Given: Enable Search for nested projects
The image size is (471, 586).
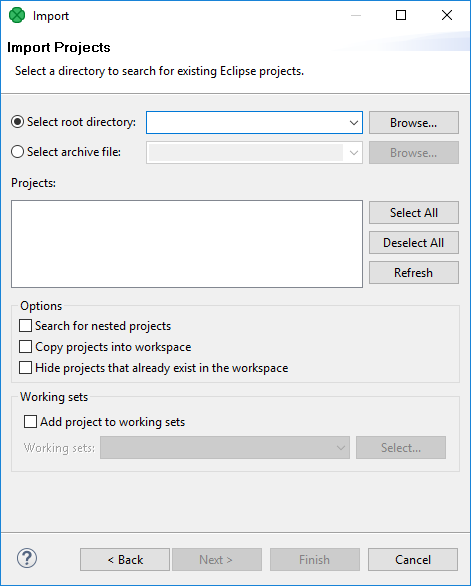Looking at the screenshot, I should tap(25, 326).
